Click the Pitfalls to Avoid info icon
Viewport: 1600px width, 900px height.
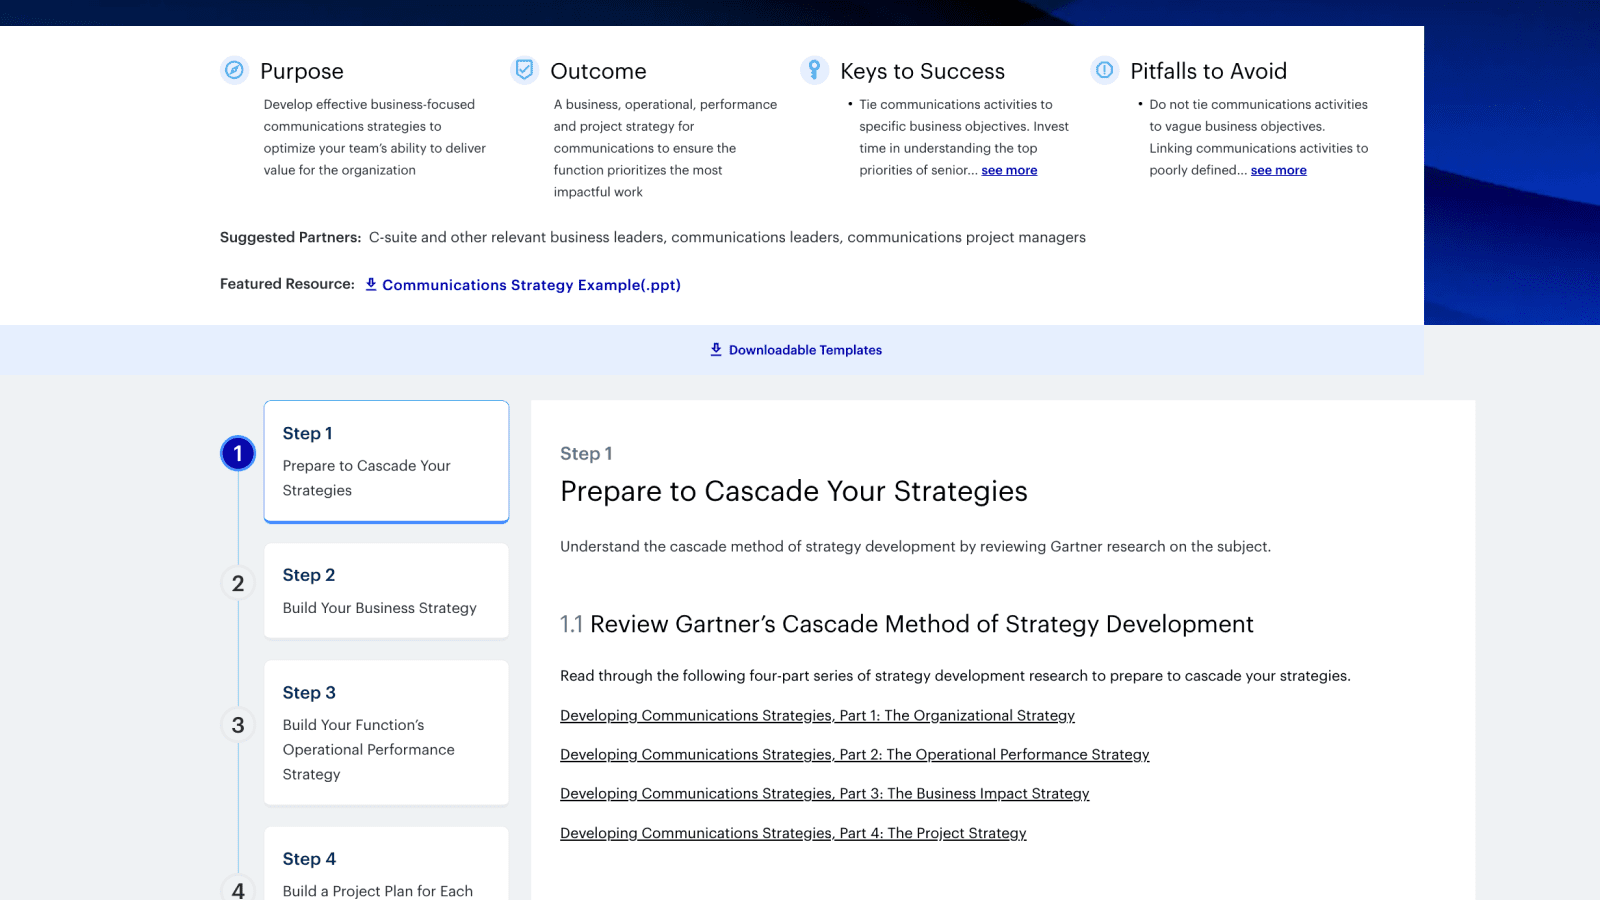(1104, 70)
